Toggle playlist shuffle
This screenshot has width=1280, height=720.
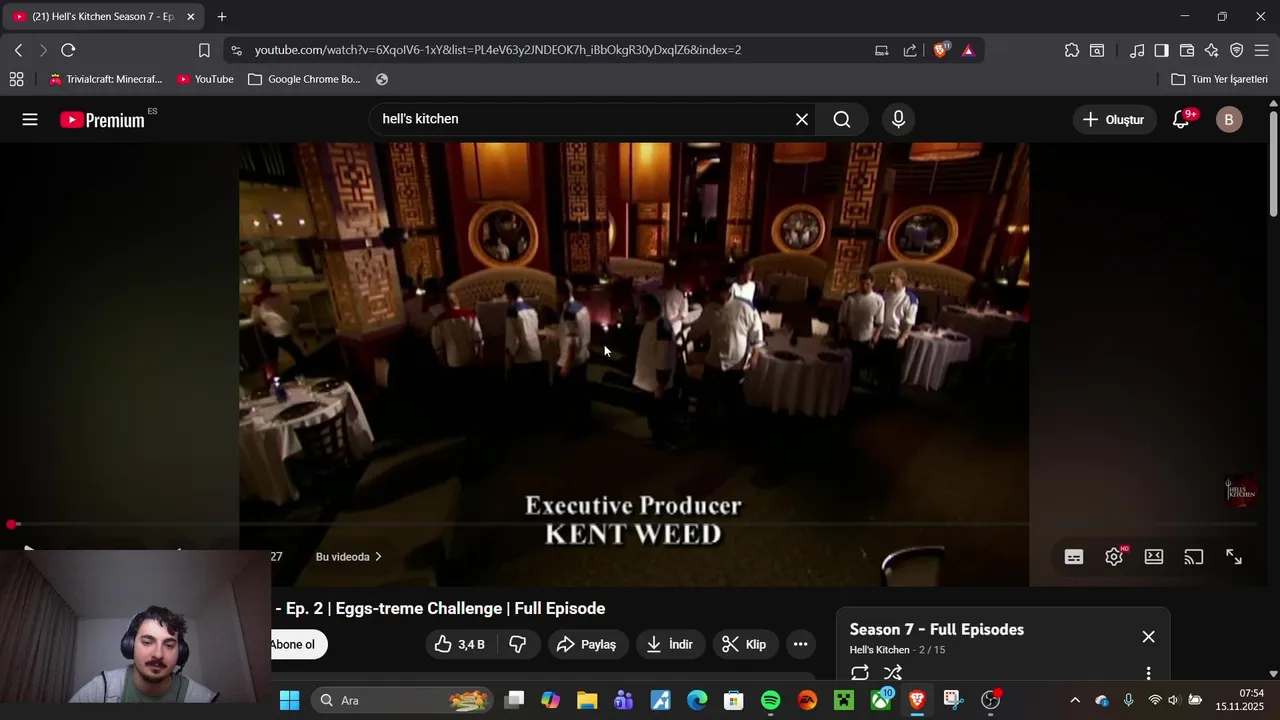point(893,673)
